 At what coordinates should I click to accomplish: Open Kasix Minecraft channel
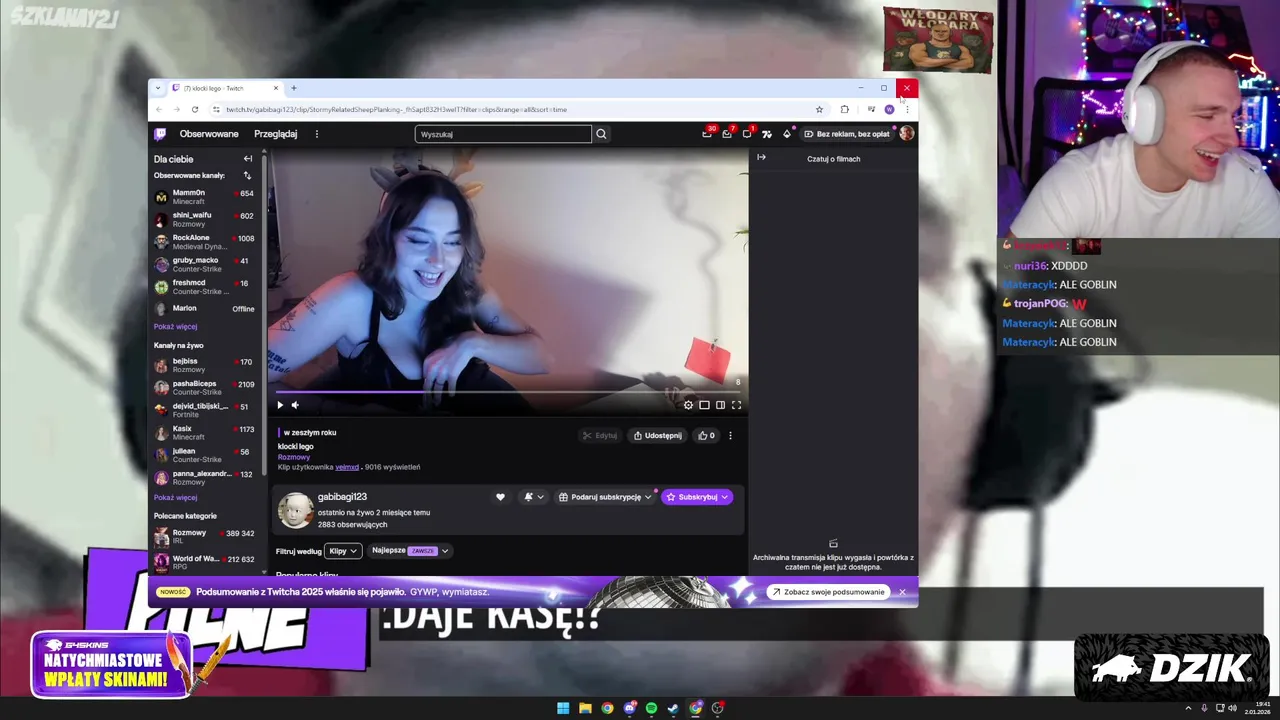click(204, 432)
